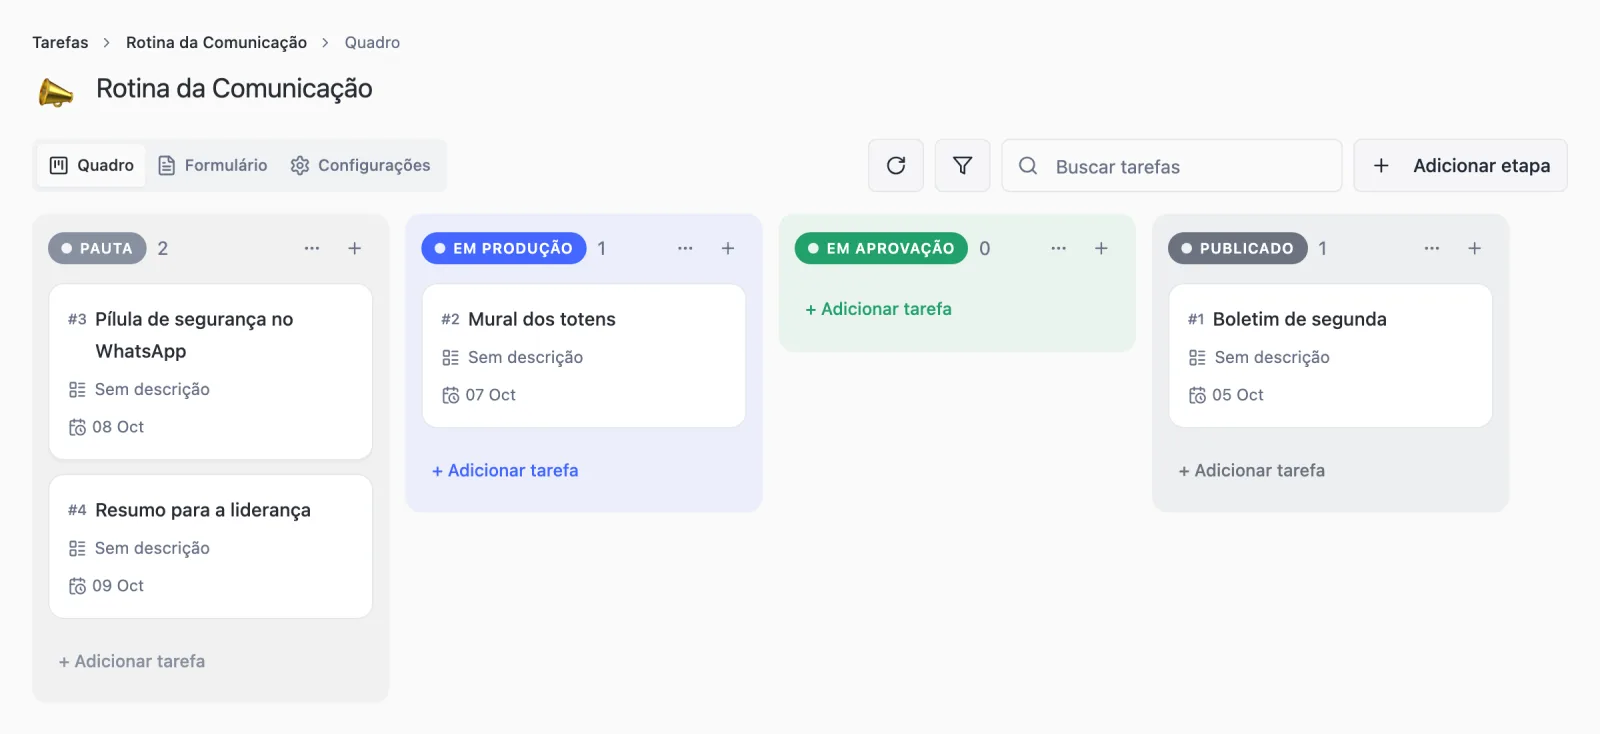Click plus icon in EM APROVAÇÃO header
This screenshot has height=734, width=1600.
tap(1101, 248)
